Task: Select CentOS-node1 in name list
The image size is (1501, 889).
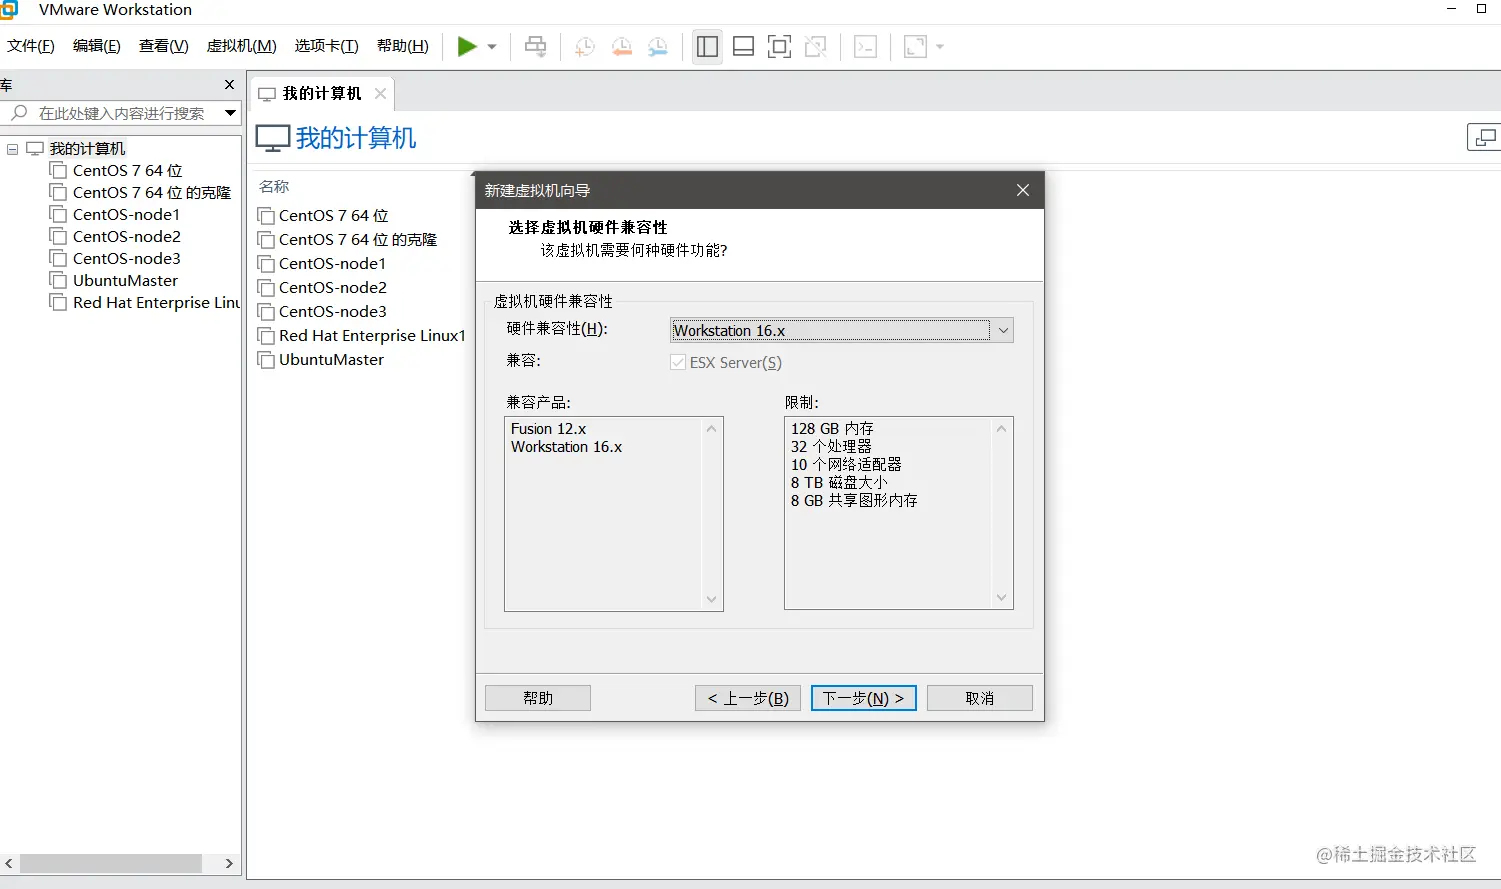Action: click(332, 264)
